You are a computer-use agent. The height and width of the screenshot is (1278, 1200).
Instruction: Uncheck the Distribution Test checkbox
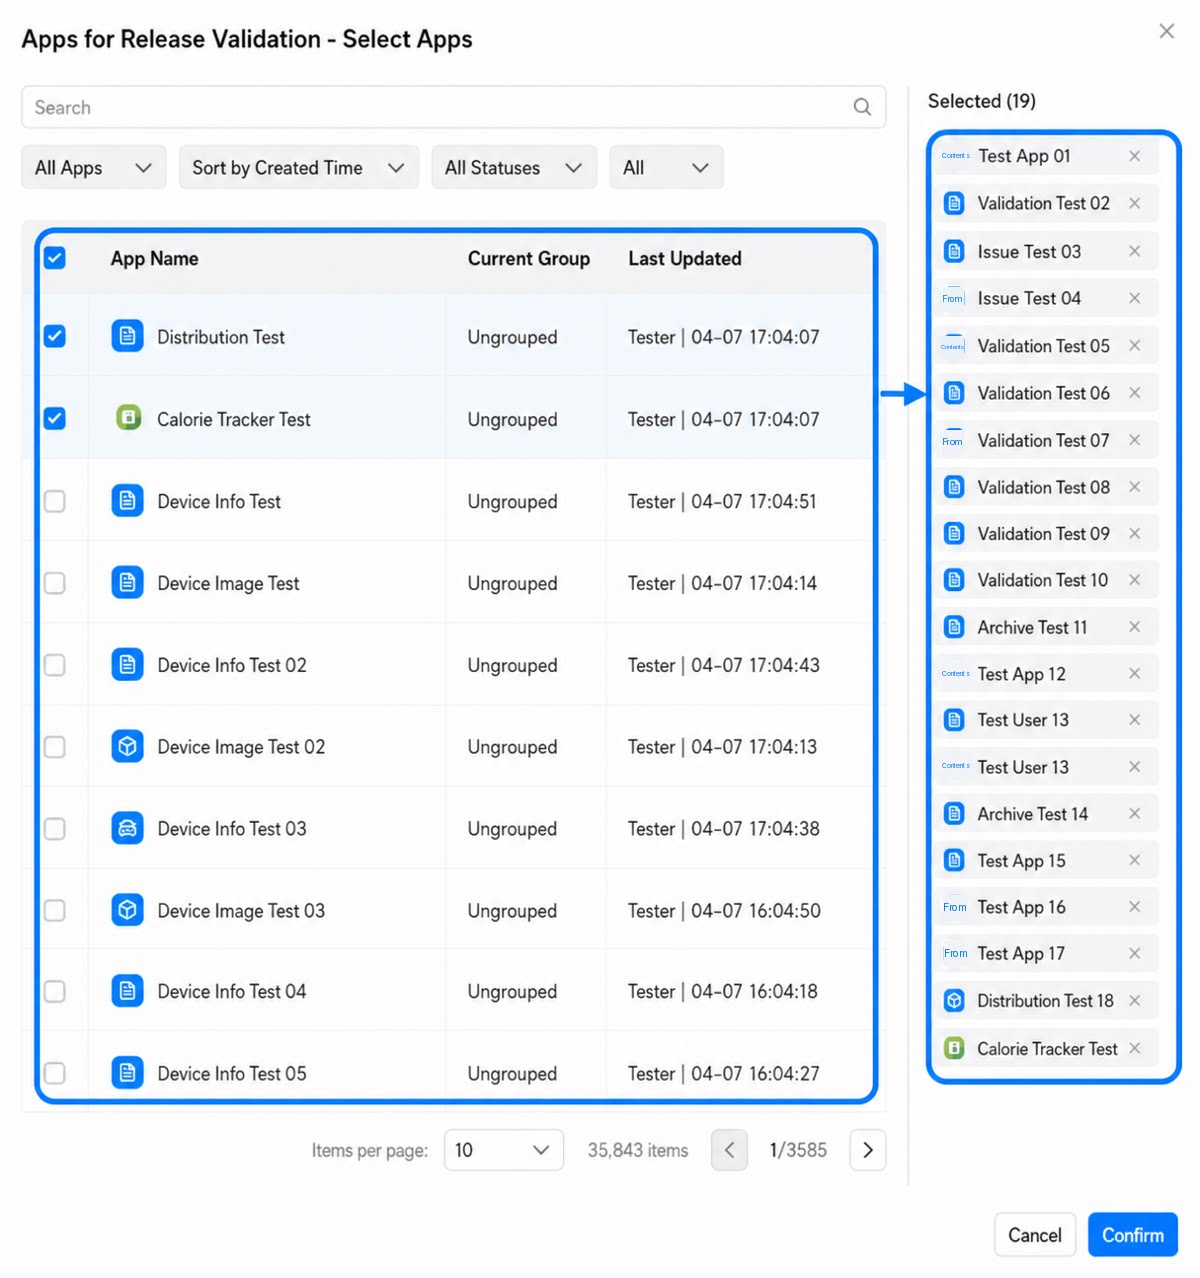[x=55, y=336]
